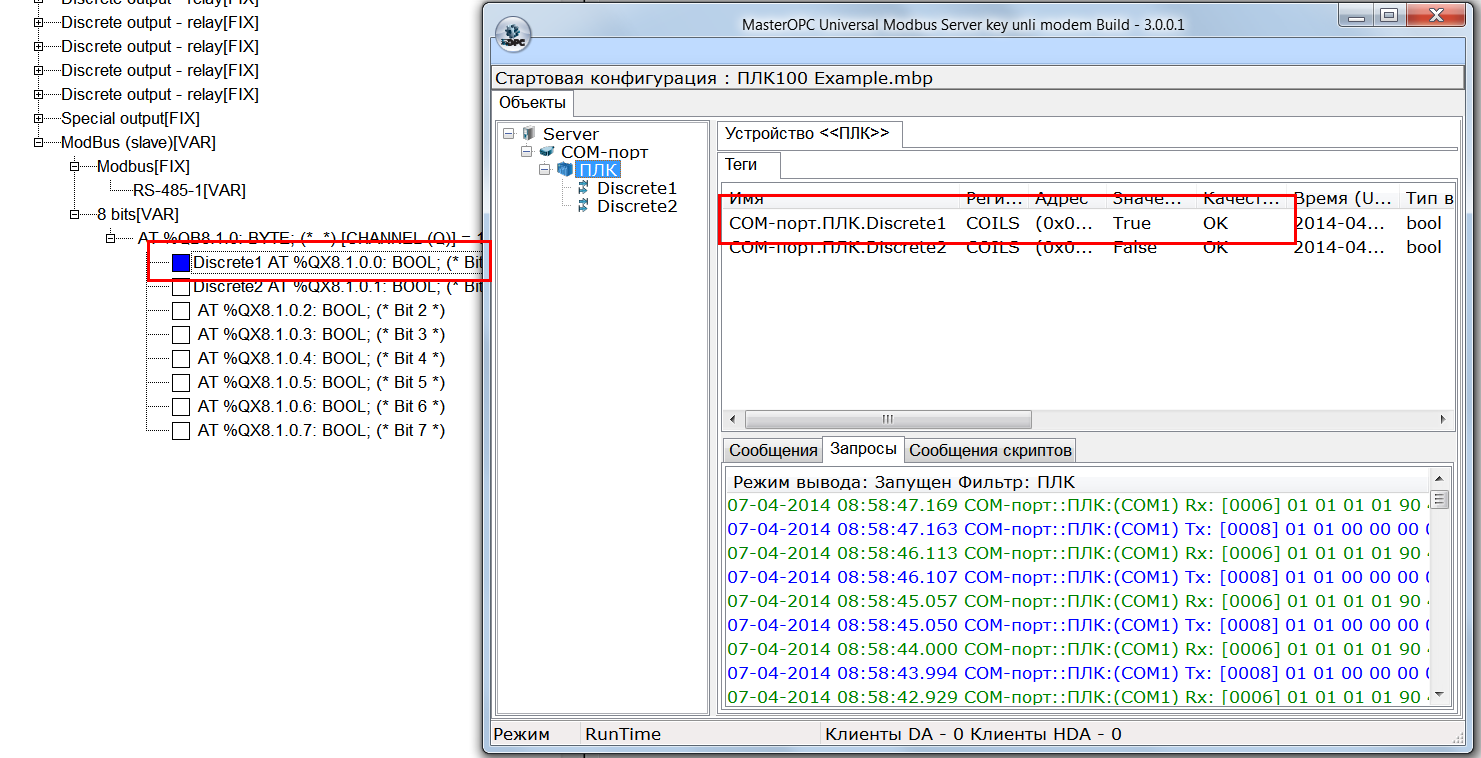Toggle the Discrete2 bit checkbox
Viewport: 1481px width, 758px height.
click(181, 287)
